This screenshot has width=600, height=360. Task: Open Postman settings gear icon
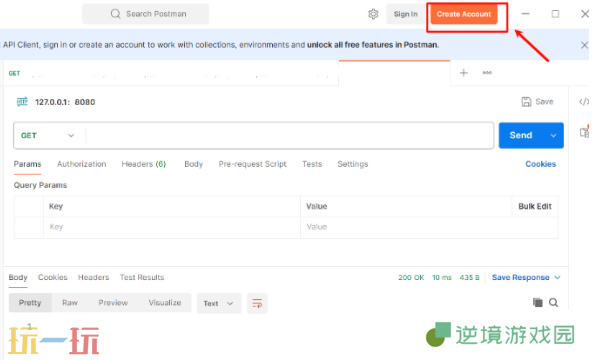coord(373,14)
